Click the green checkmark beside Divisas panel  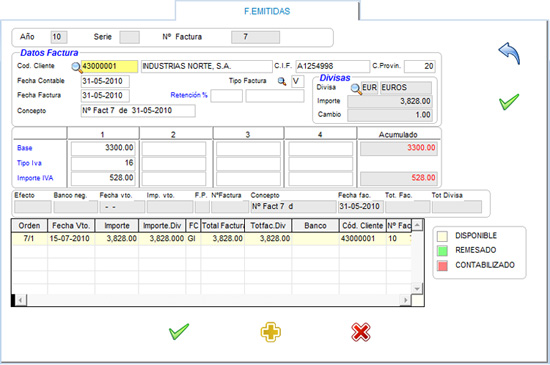coord(509,102)
